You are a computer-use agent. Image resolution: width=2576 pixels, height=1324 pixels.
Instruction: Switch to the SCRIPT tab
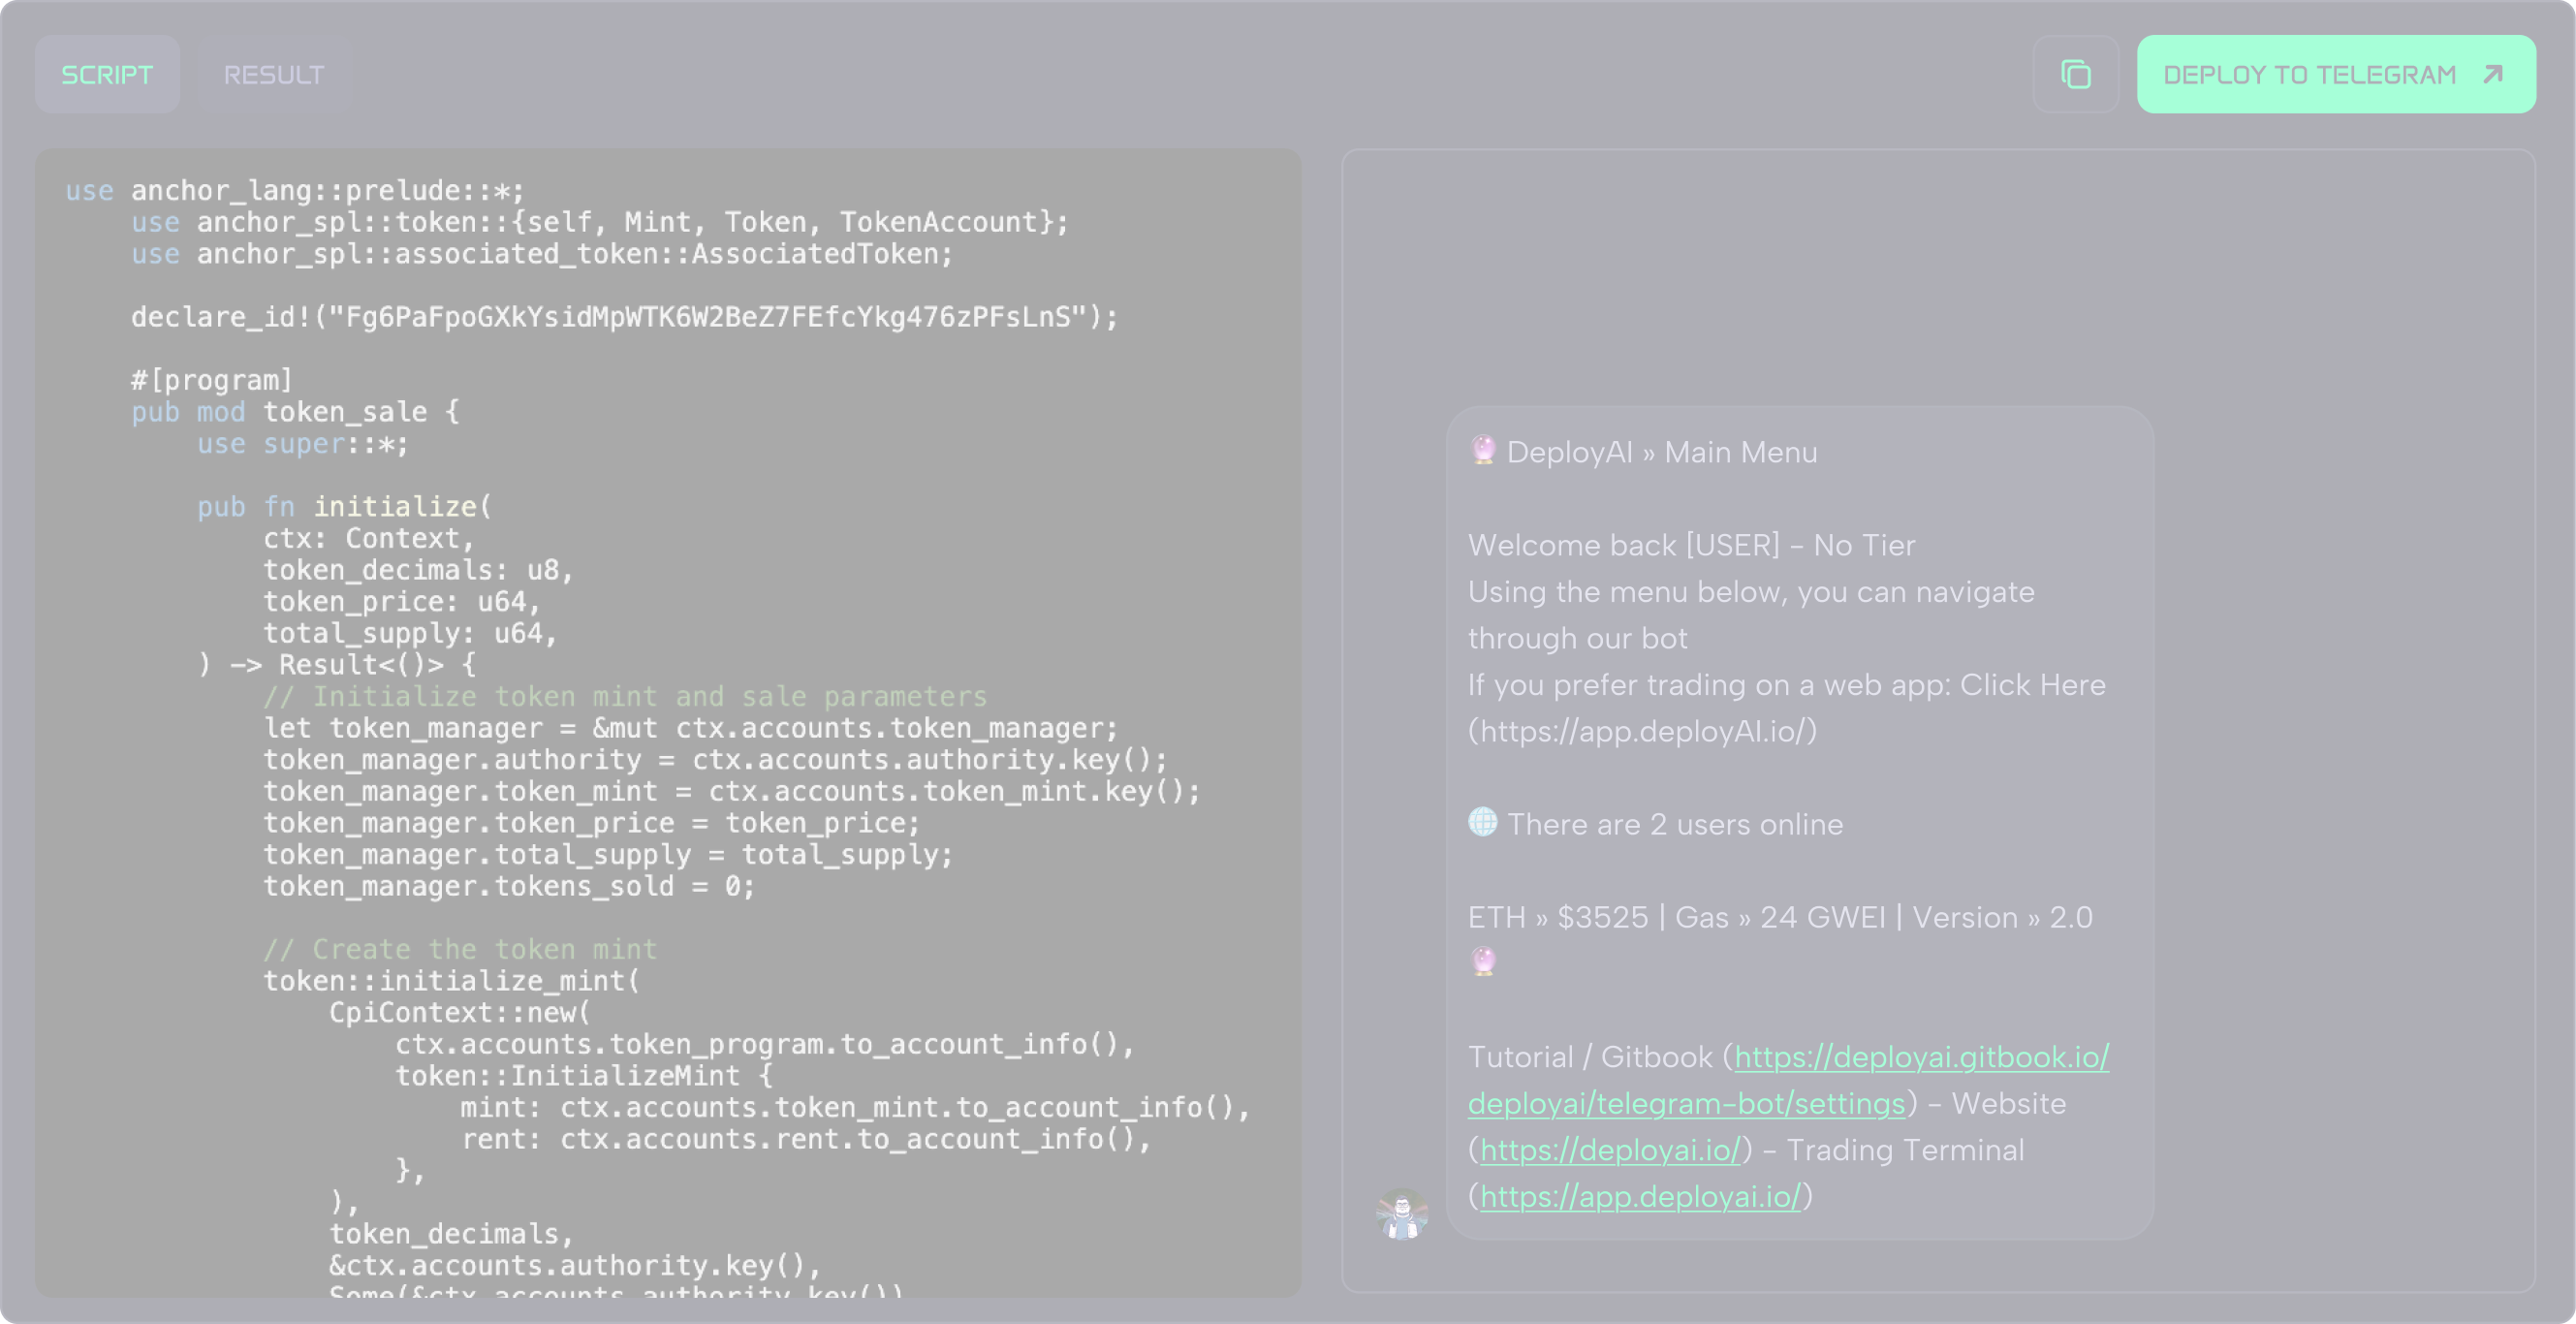107,74
